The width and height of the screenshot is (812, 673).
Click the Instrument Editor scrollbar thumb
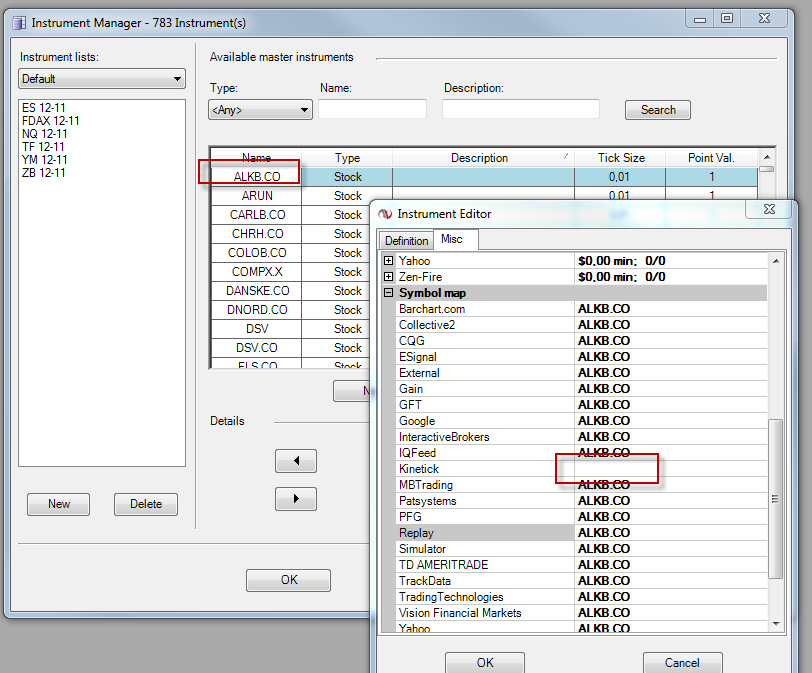(x=775, y=499)
